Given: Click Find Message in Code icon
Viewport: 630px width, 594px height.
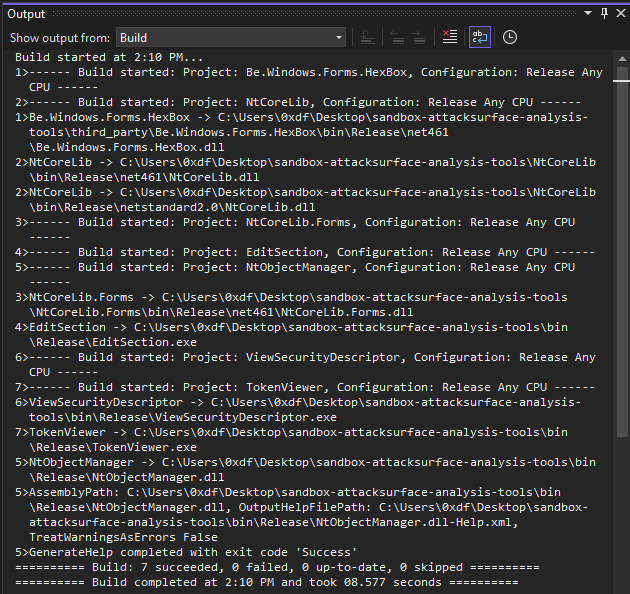Looking at the screenshot, I should point(369,37).
